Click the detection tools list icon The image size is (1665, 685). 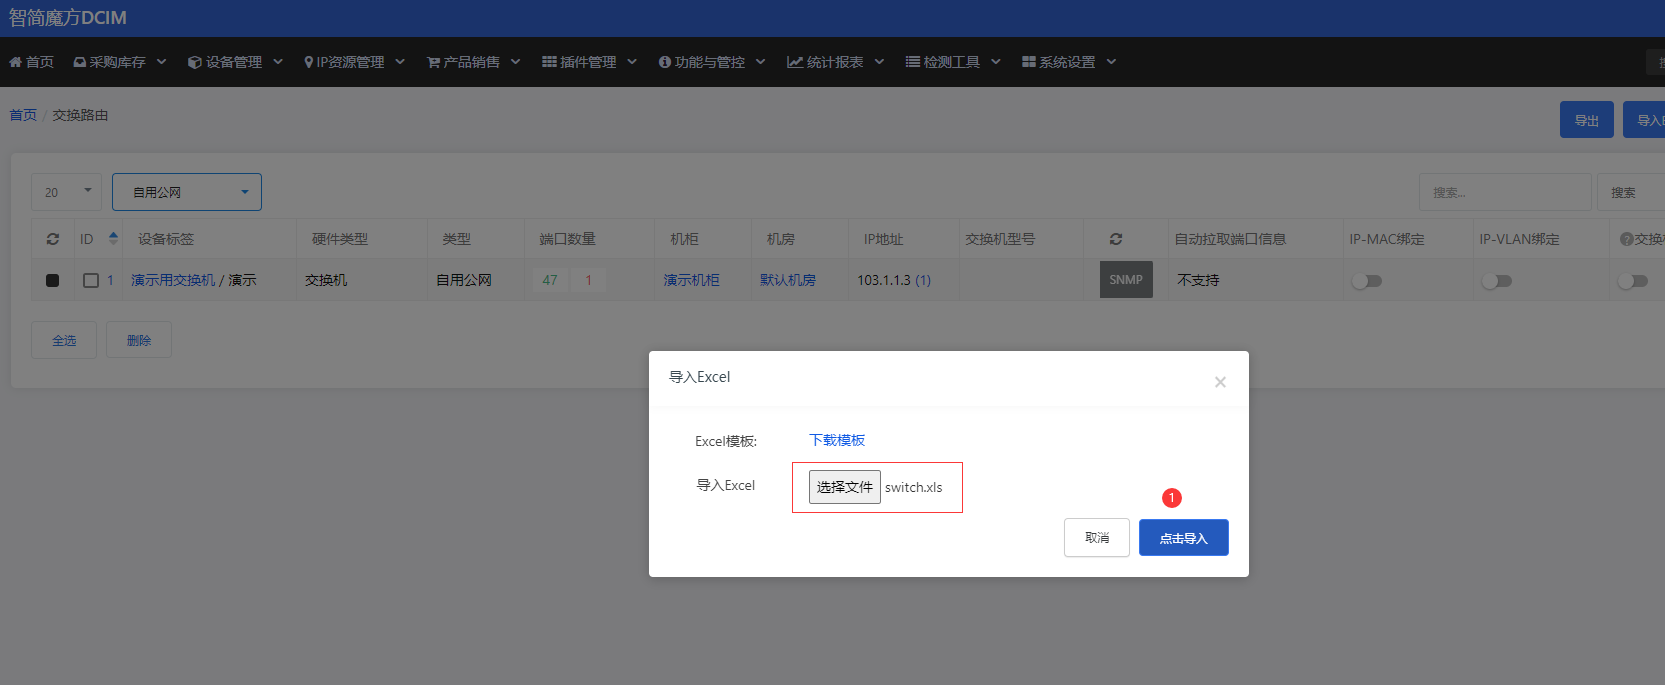coord(912,62)
